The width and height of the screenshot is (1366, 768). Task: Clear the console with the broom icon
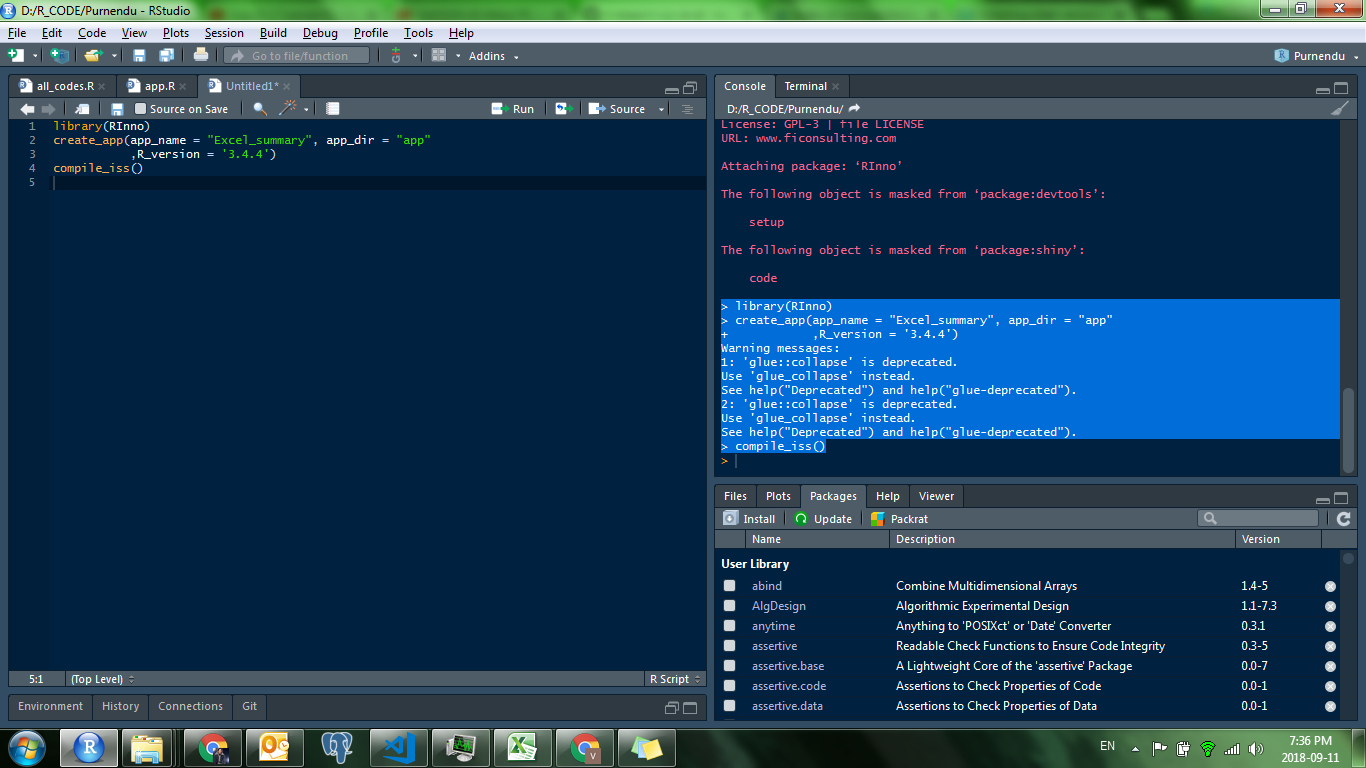point(1340,108)
